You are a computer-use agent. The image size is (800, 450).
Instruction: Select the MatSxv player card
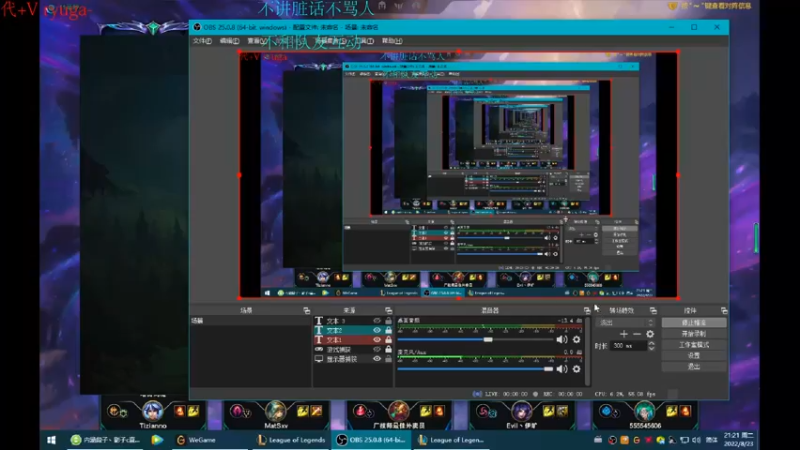276,414
